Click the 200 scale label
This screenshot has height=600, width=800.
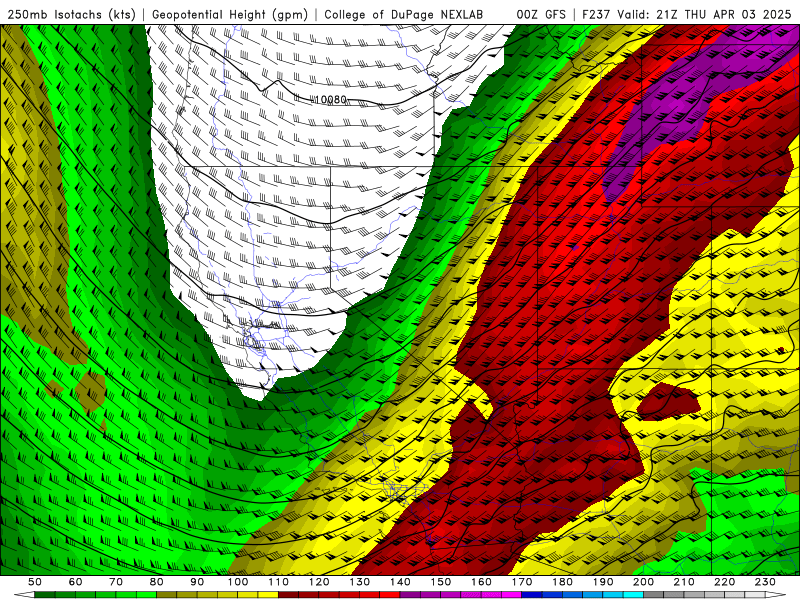point(643,582)
